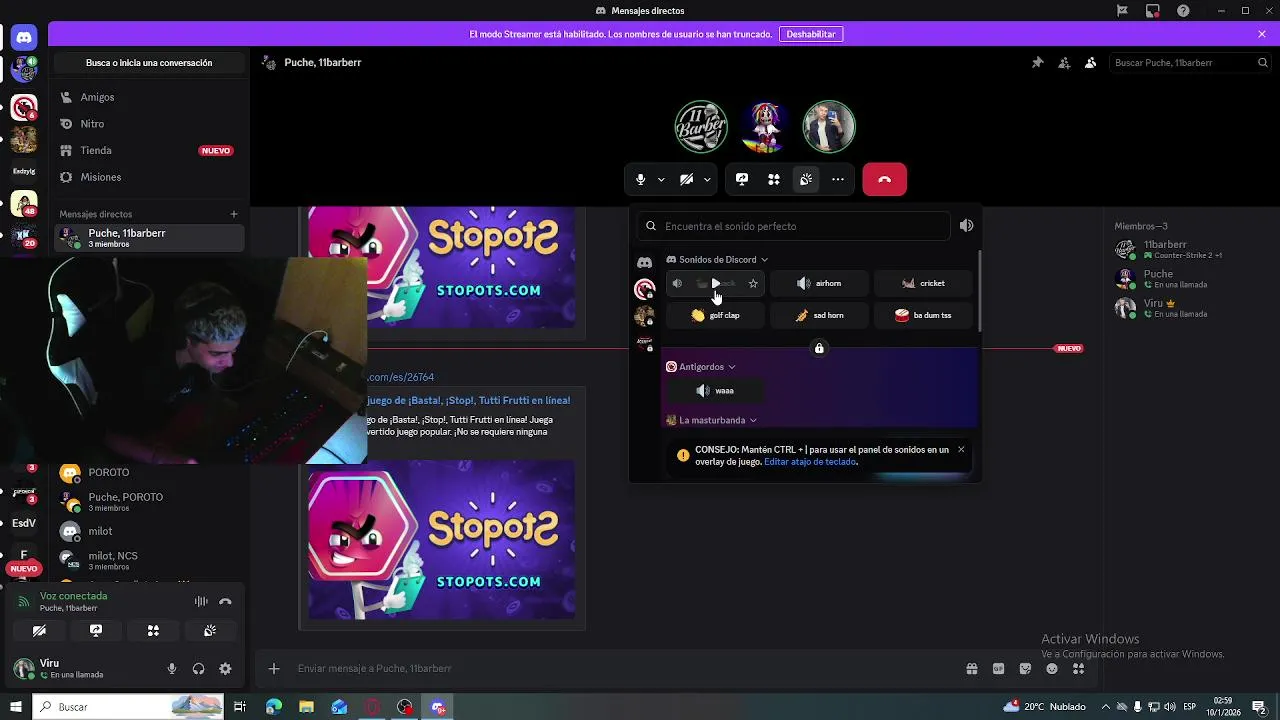Select Discord sounds tab in soundboard sidebar

[645, 262]
